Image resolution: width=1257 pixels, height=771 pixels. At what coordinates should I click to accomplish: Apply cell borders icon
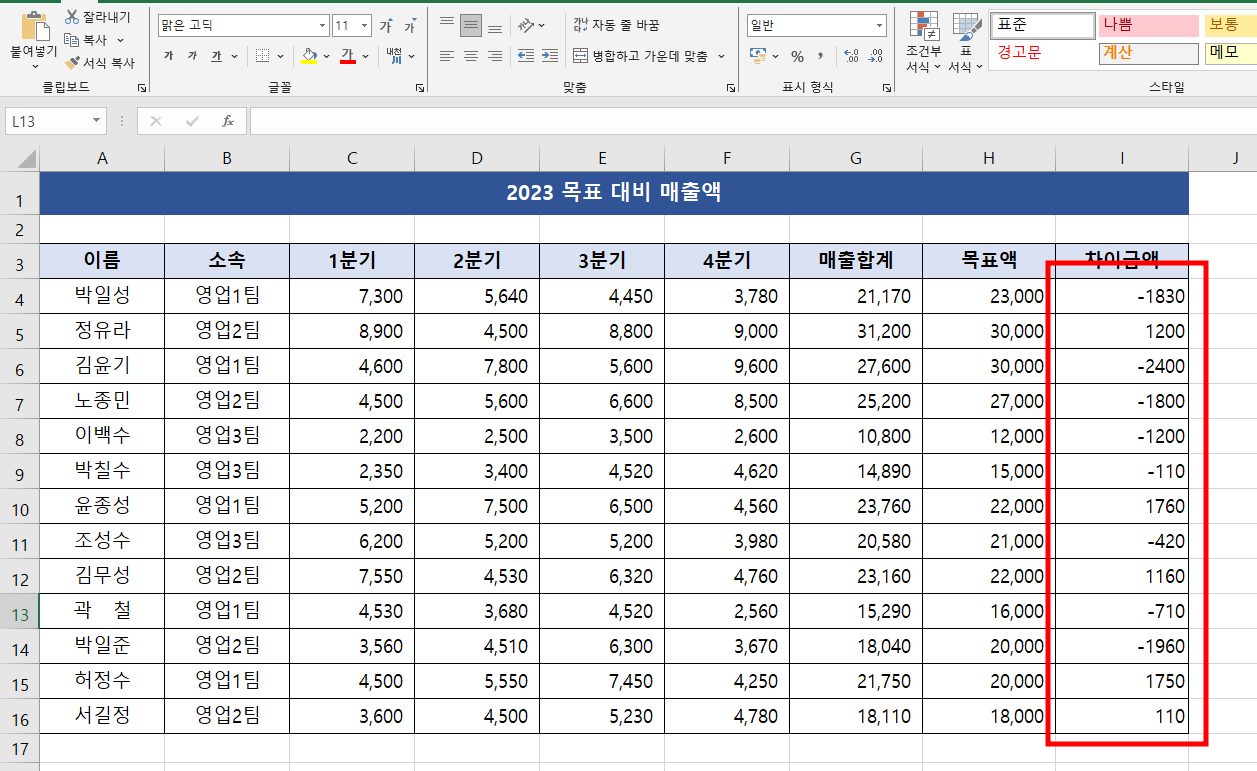point(262,56)
